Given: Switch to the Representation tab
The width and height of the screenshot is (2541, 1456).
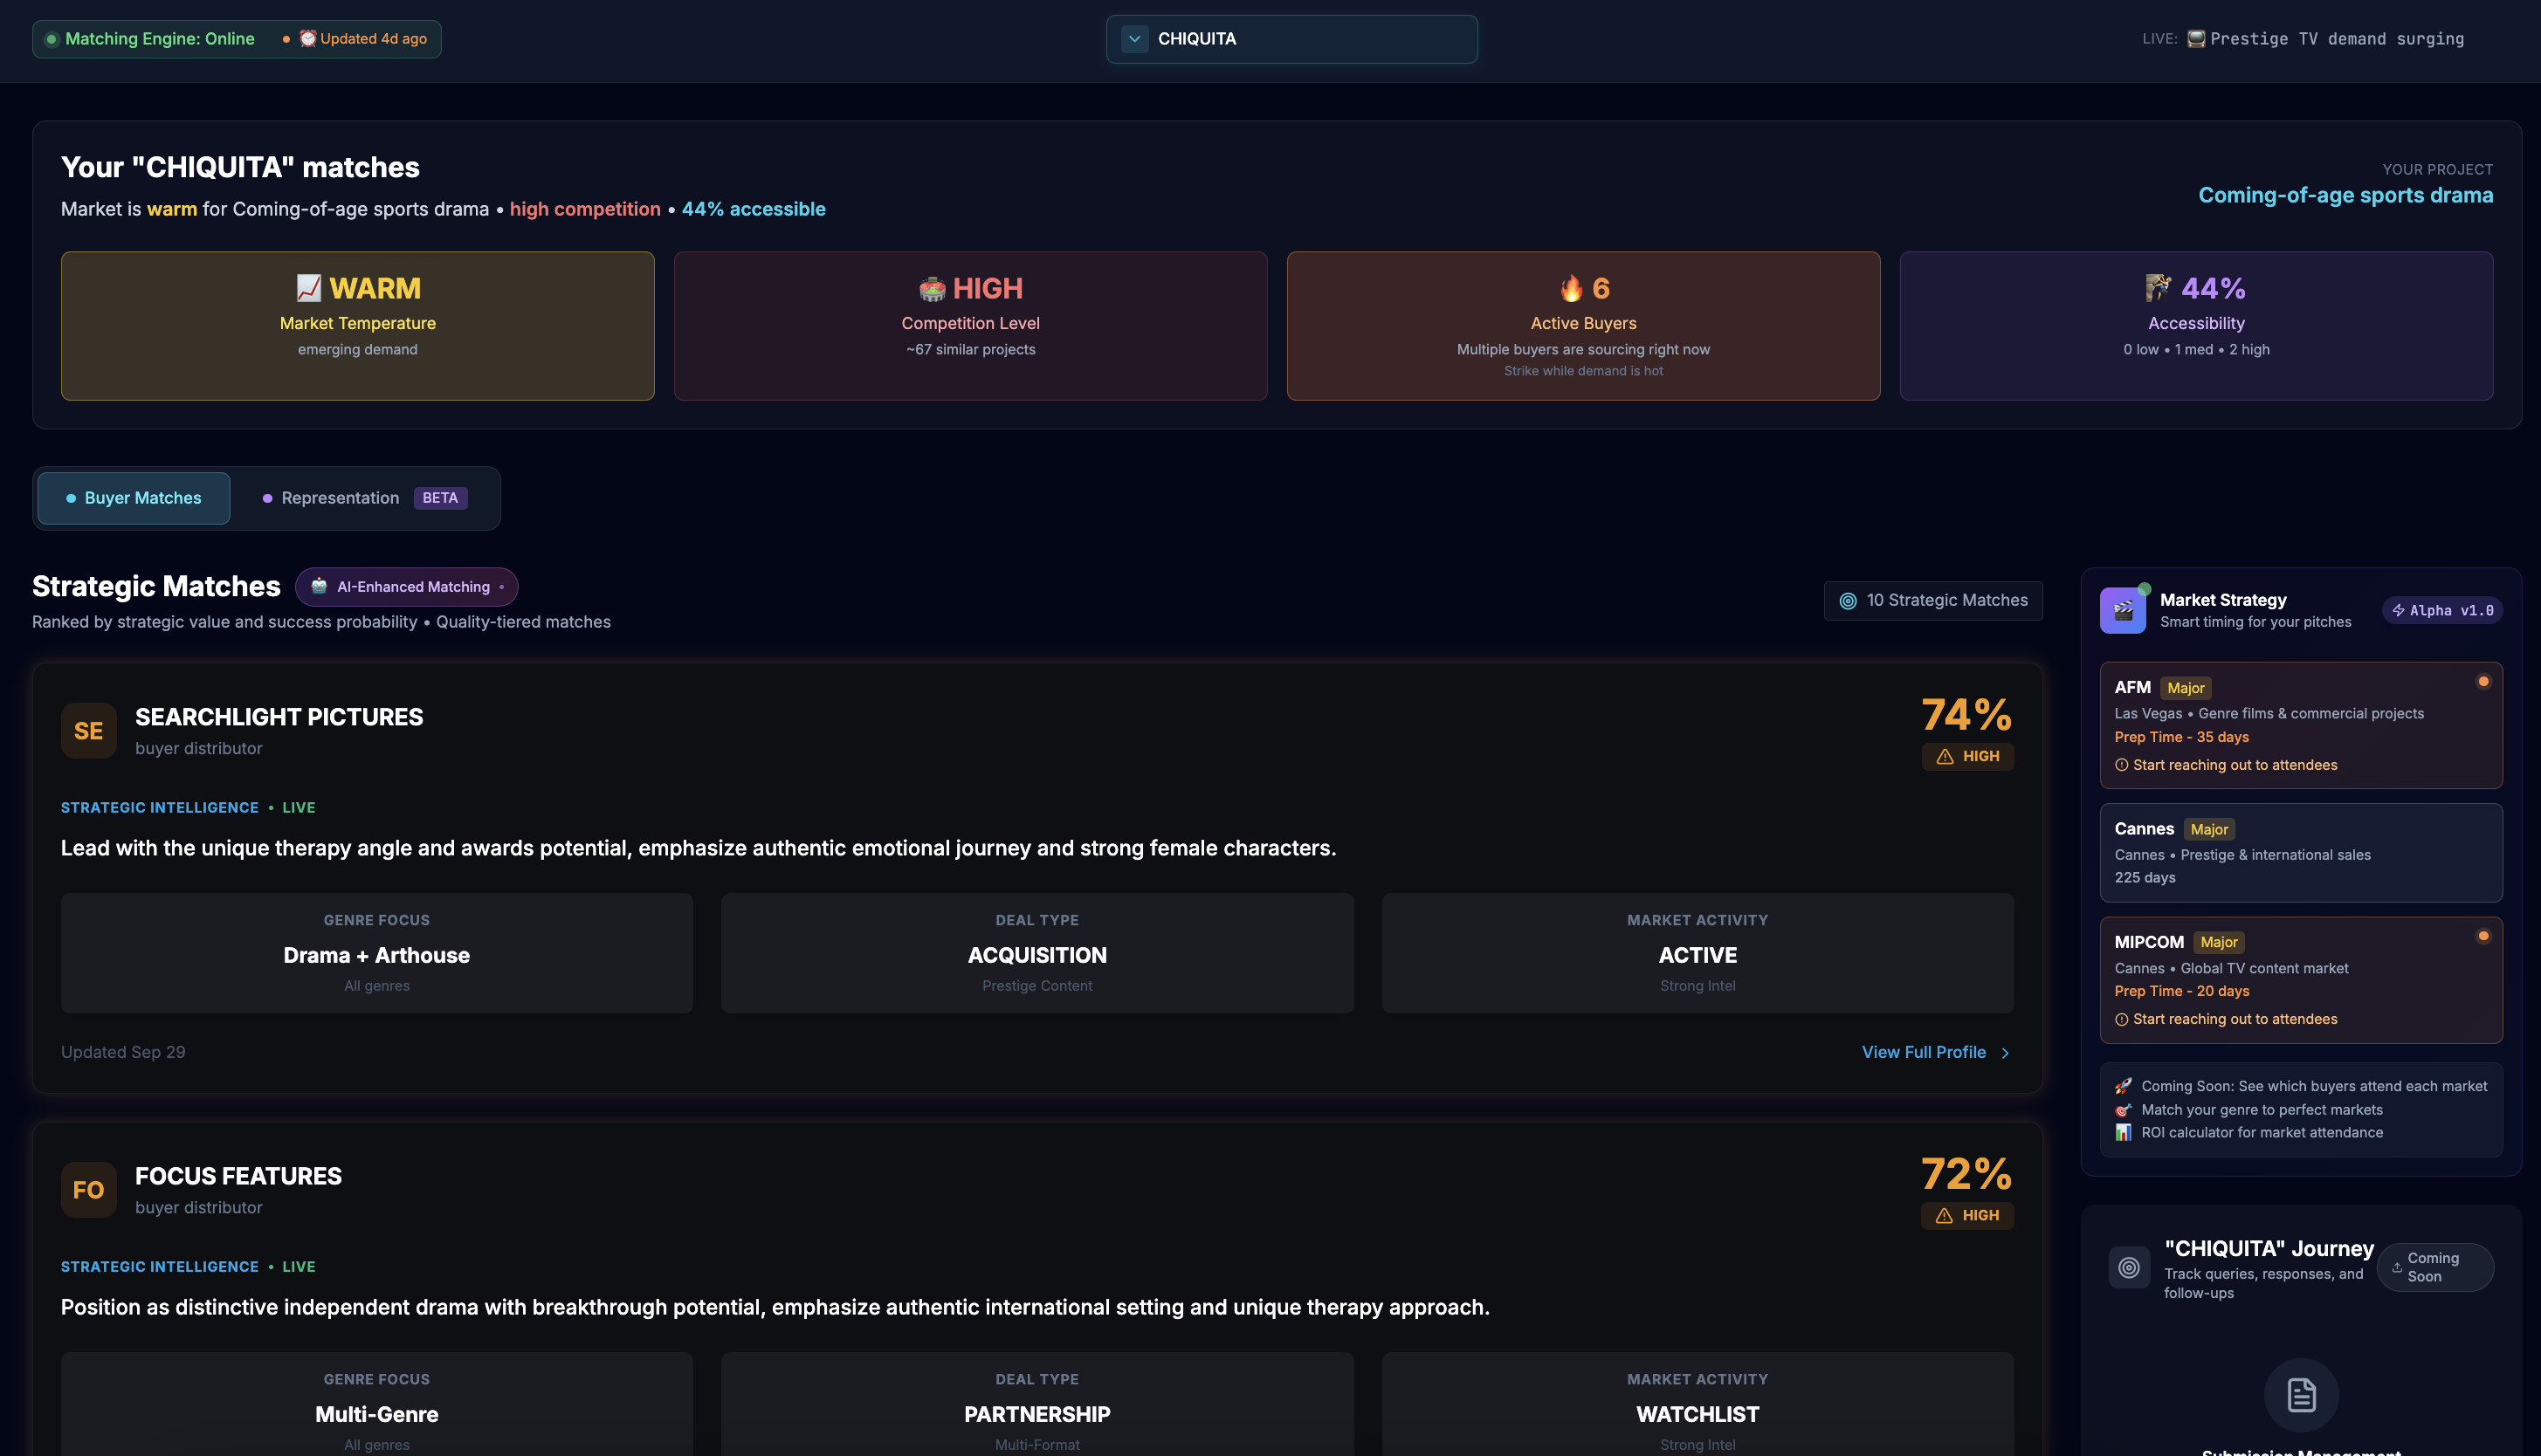Looking at the screenshot, I should 365,498.
